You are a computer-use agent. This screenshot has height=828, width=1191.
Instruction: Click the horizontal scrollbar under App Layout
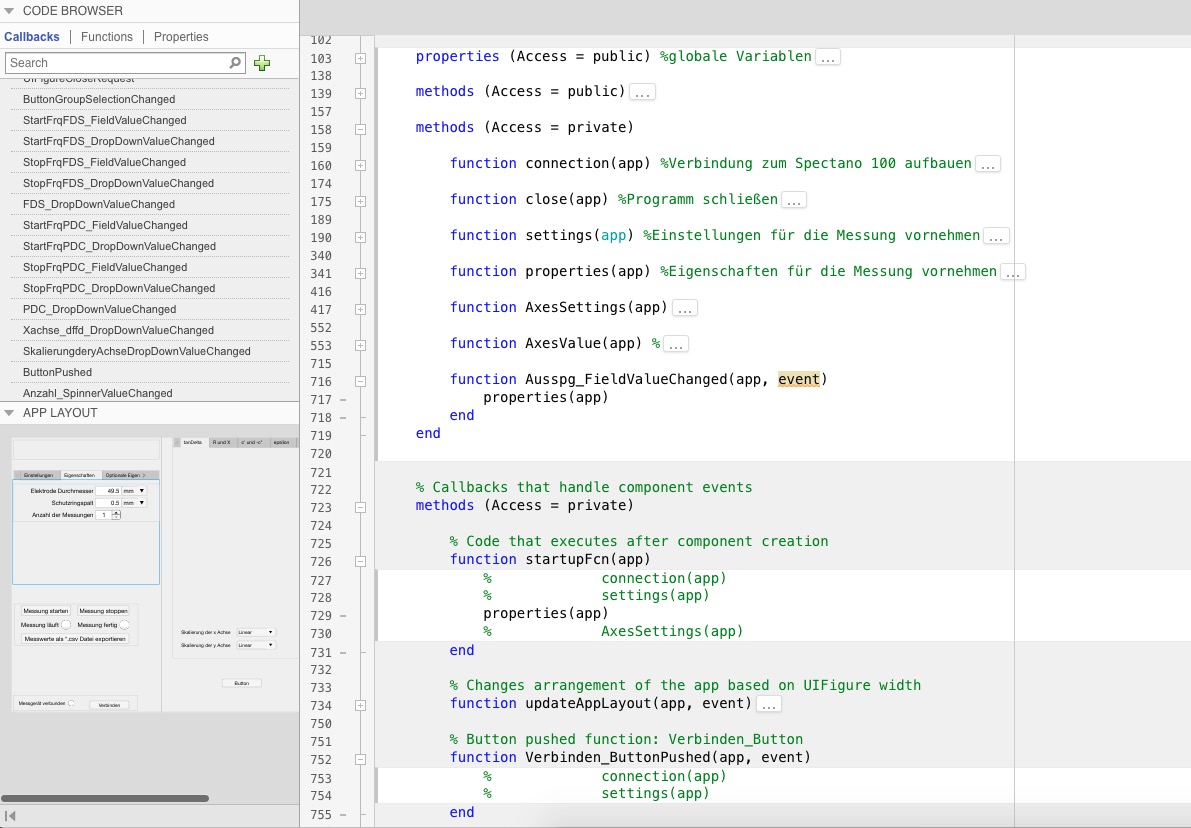[105, 798]
